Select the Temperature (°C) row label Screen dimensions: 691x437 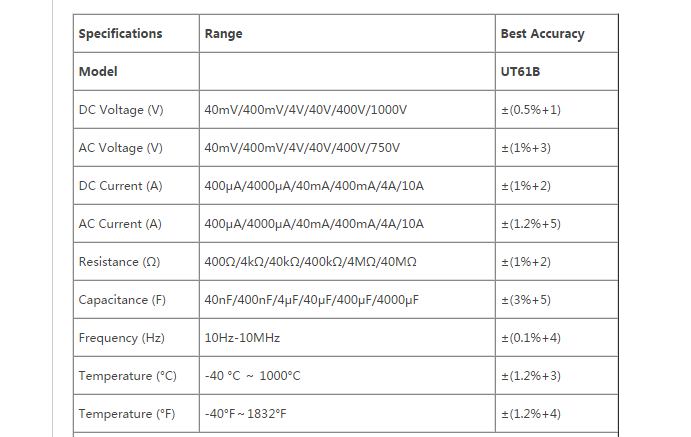[127, 376]
